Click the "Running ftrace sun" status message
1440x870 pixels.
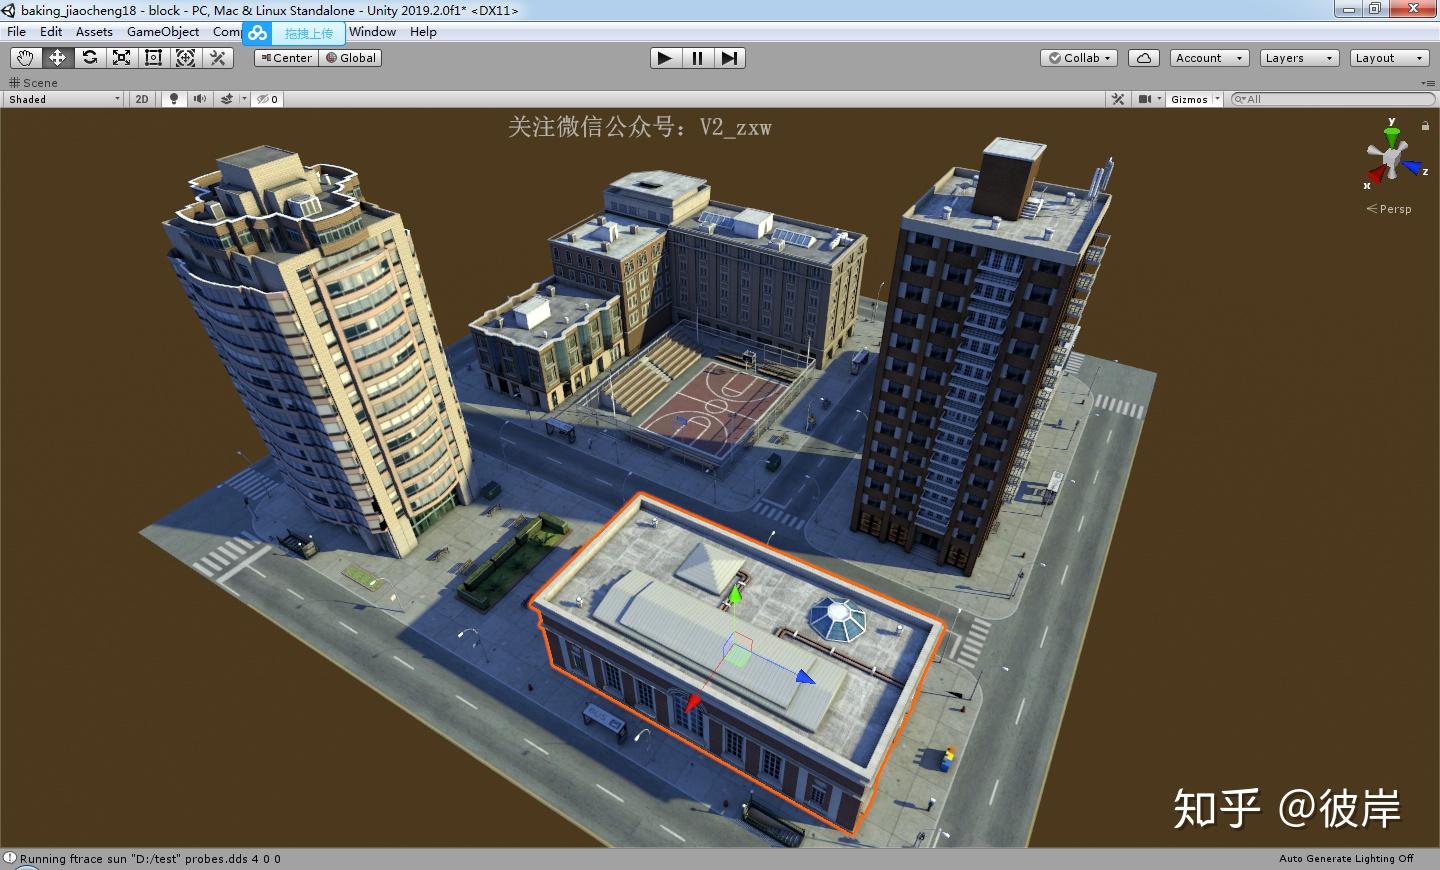[x=150, y=858]
